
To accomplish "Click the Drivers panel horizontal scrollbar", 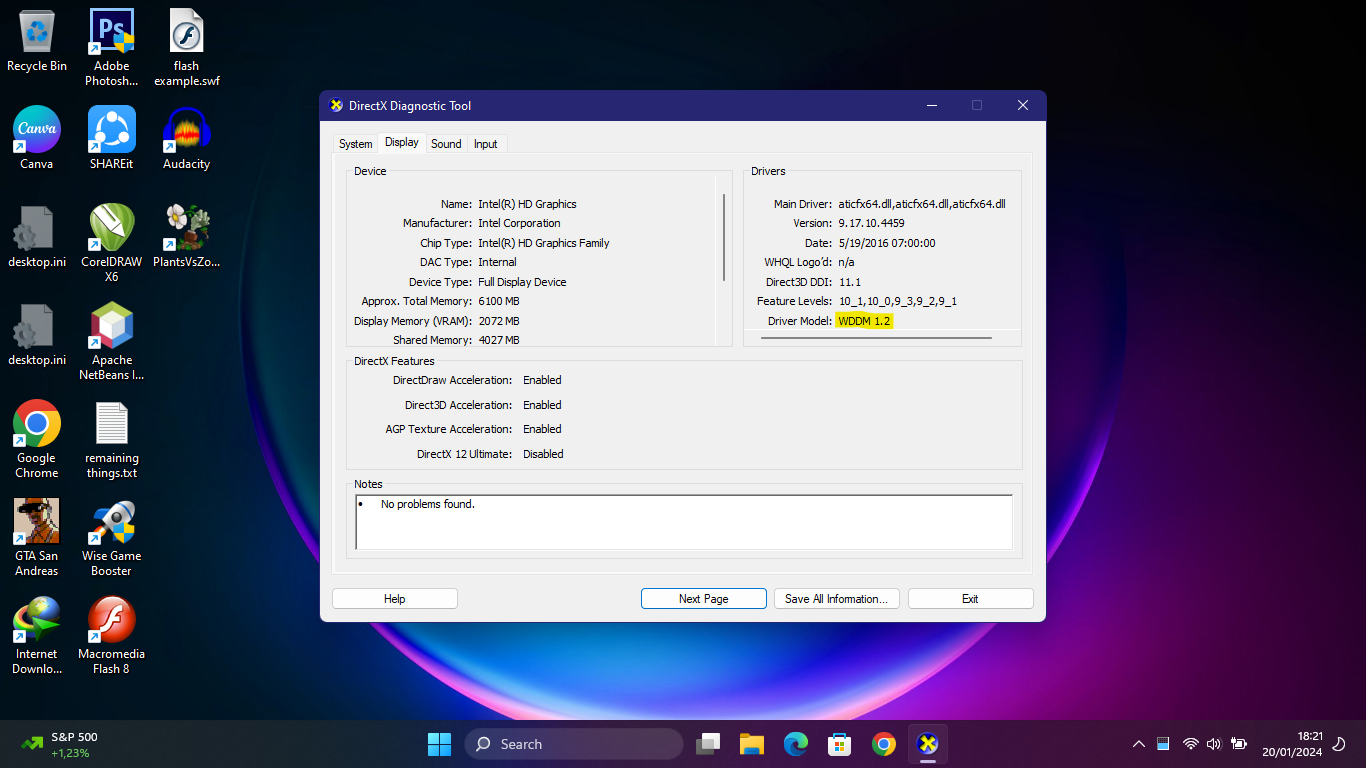I will tap(876, 338).
